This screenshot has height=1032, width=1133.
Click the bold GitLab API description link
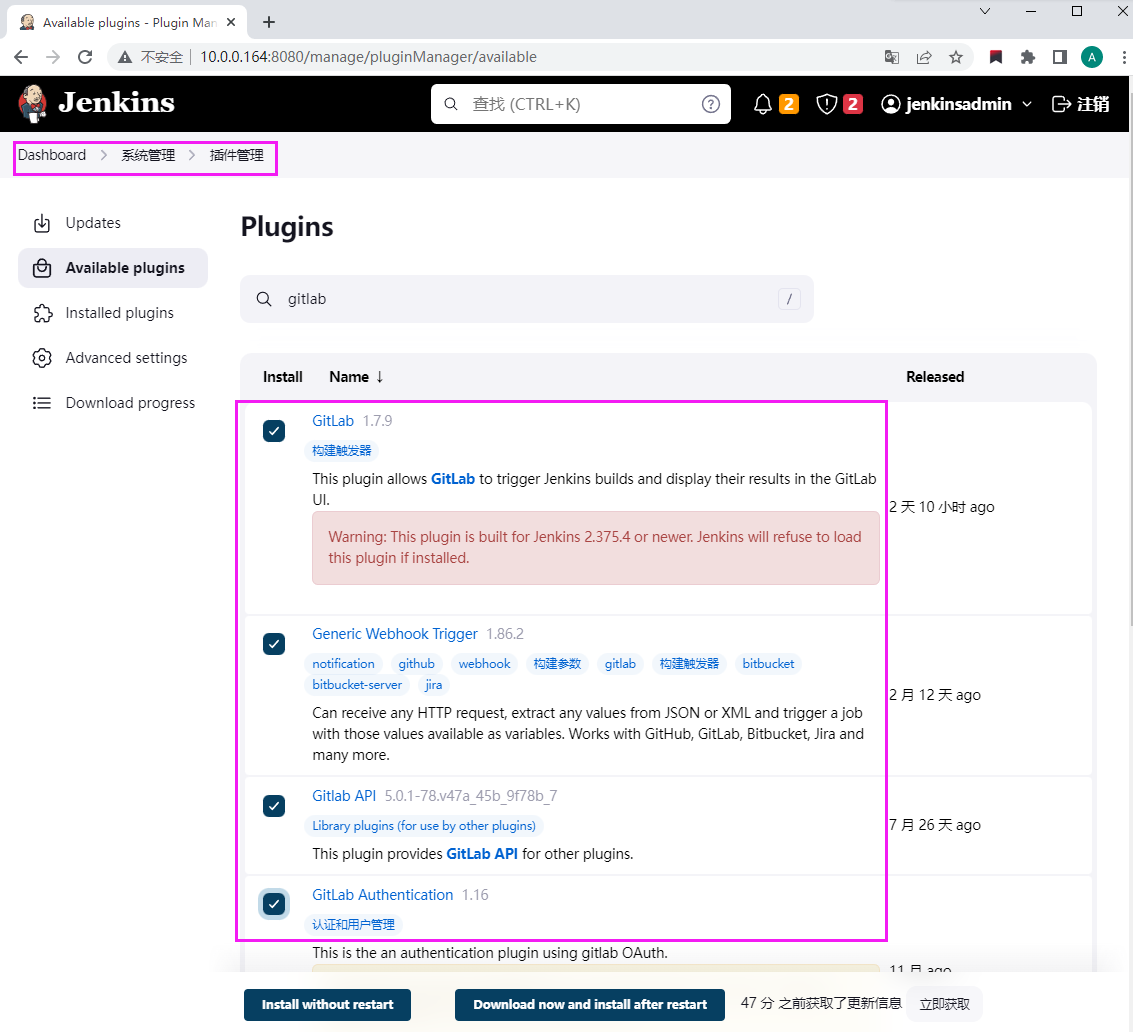click(482, 853)
